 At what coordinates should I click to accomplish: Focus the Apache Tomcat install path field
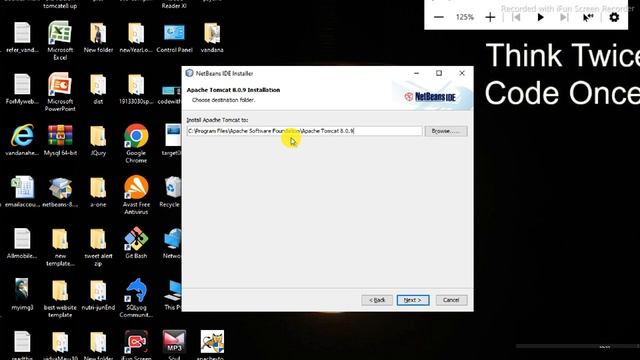[x=304, y=131]
